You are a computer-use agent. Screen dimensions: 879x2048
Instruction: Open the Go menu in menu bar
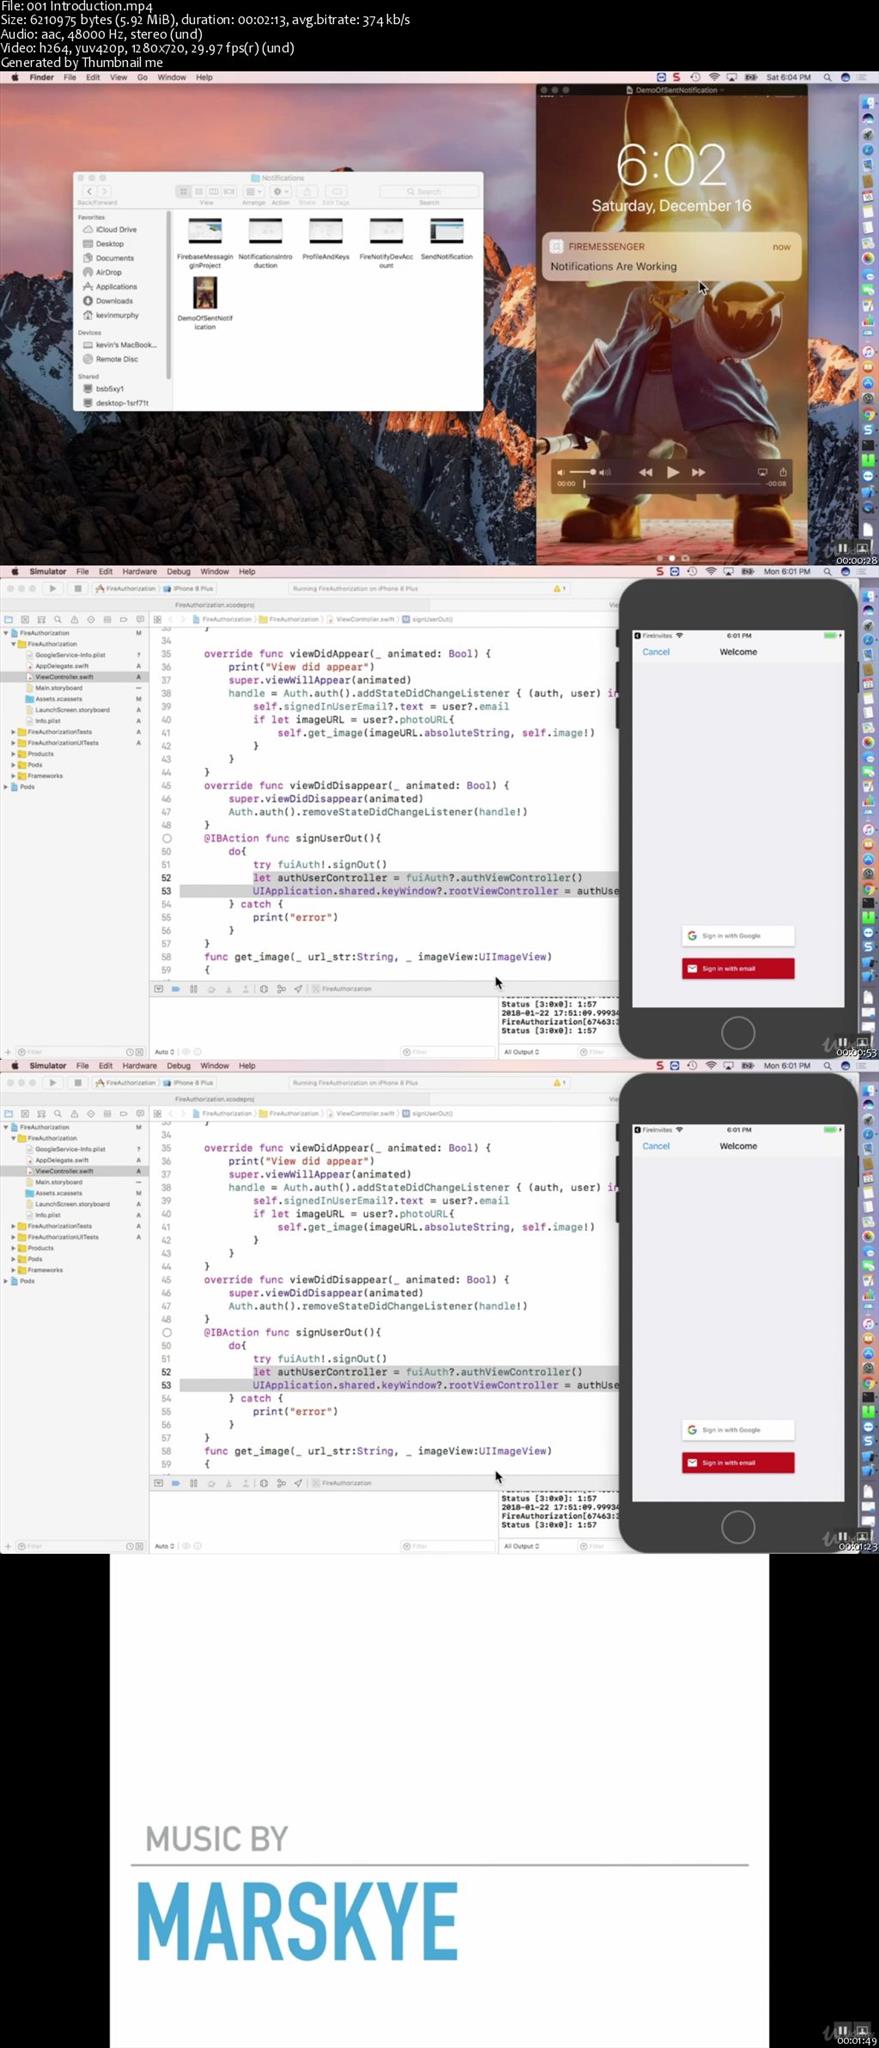142,77
